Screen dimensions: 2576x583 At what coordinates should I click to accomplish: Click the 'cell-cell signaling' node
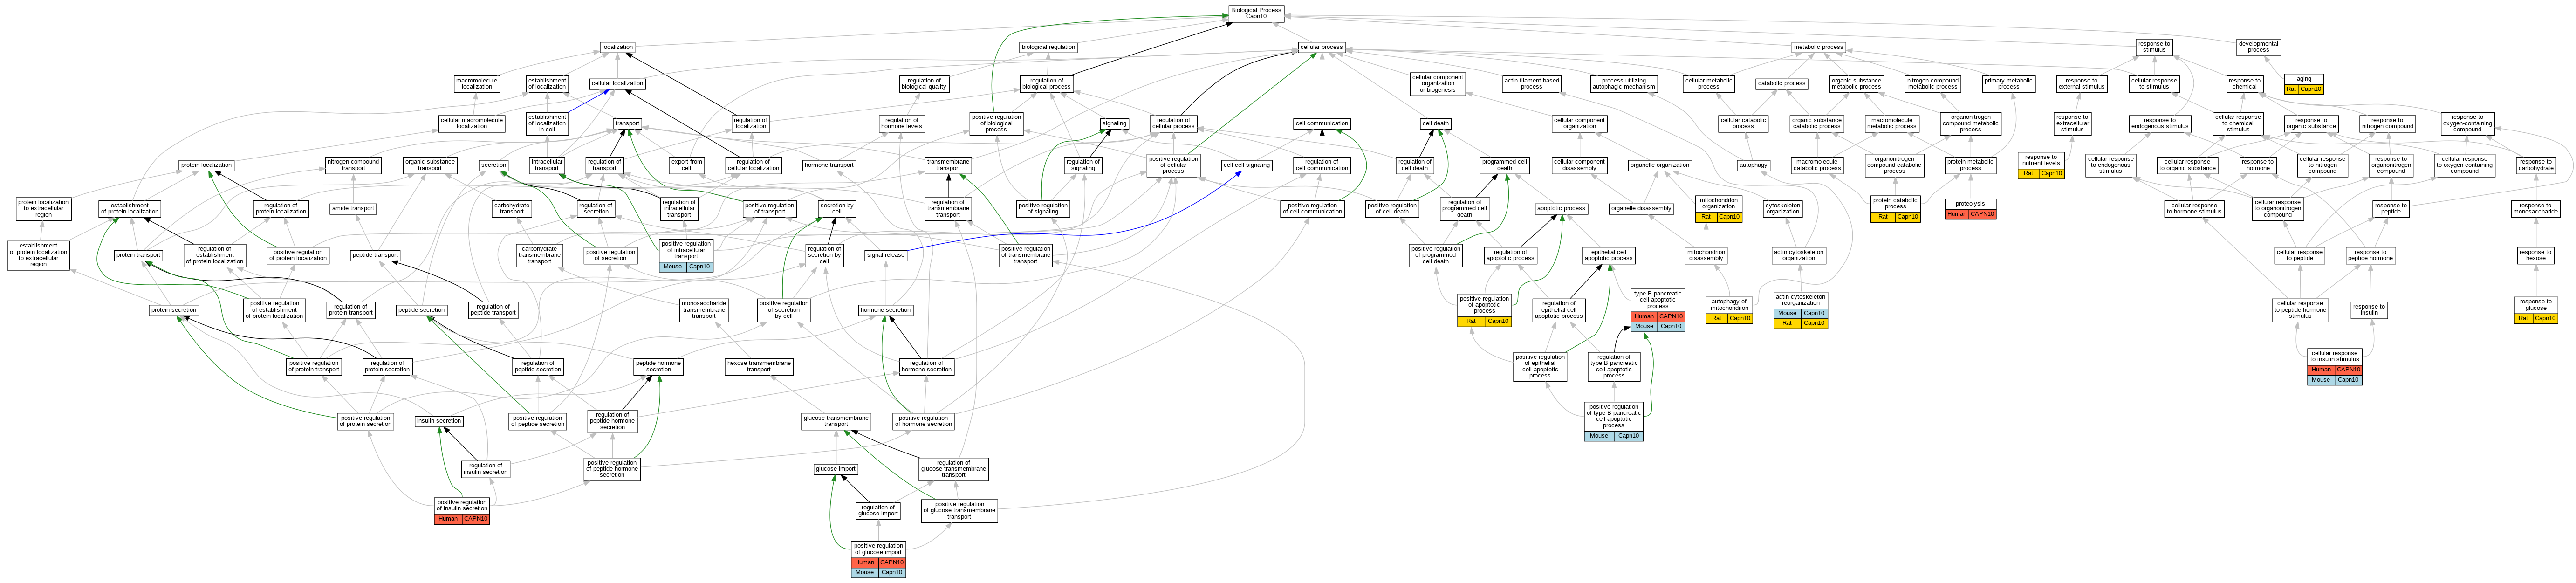(x=1246, y=165)
